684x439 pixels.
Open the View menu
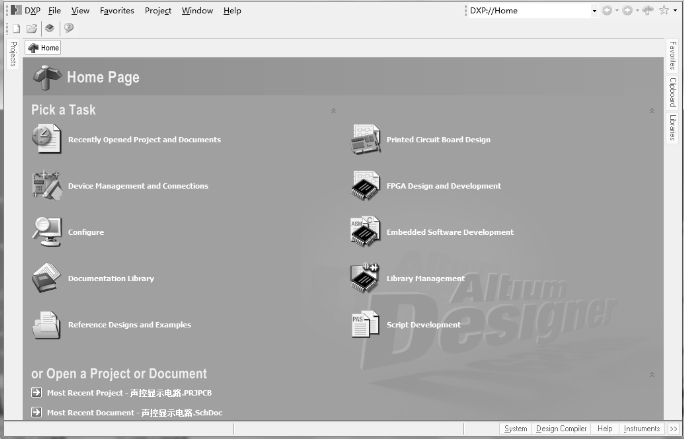(80, 10)
